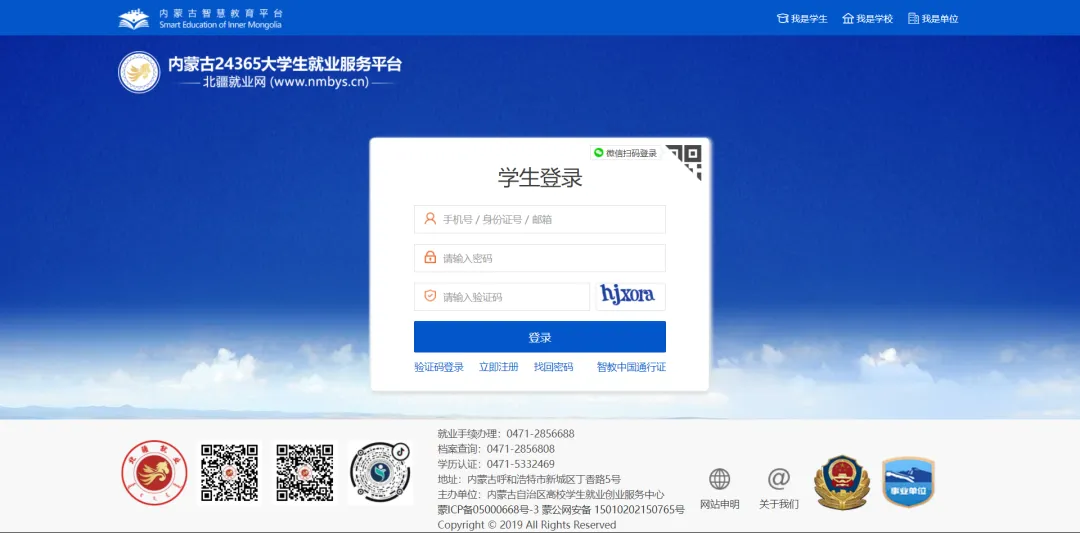Click the 北疆就业网 round emblem logo
Image resolution: width=1080 pixels, height=533 pixels.
(139, 72)
